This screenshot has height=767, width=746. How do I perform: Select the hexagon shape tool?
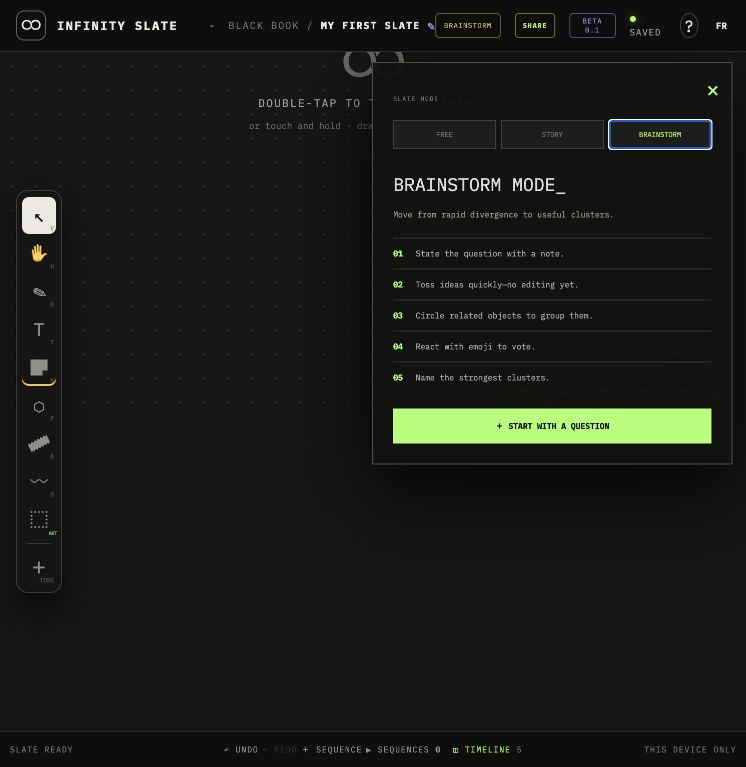39,407
